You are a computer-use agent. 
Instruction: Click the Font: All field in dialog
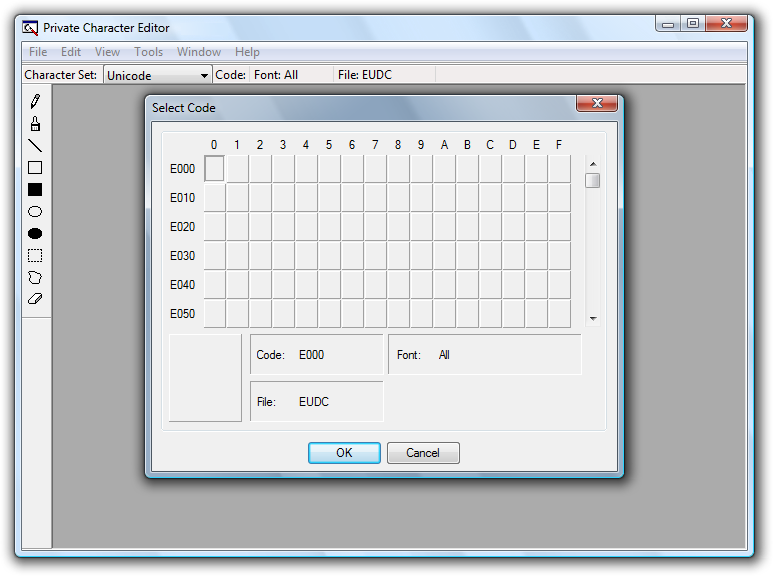(x=485, y=355)
